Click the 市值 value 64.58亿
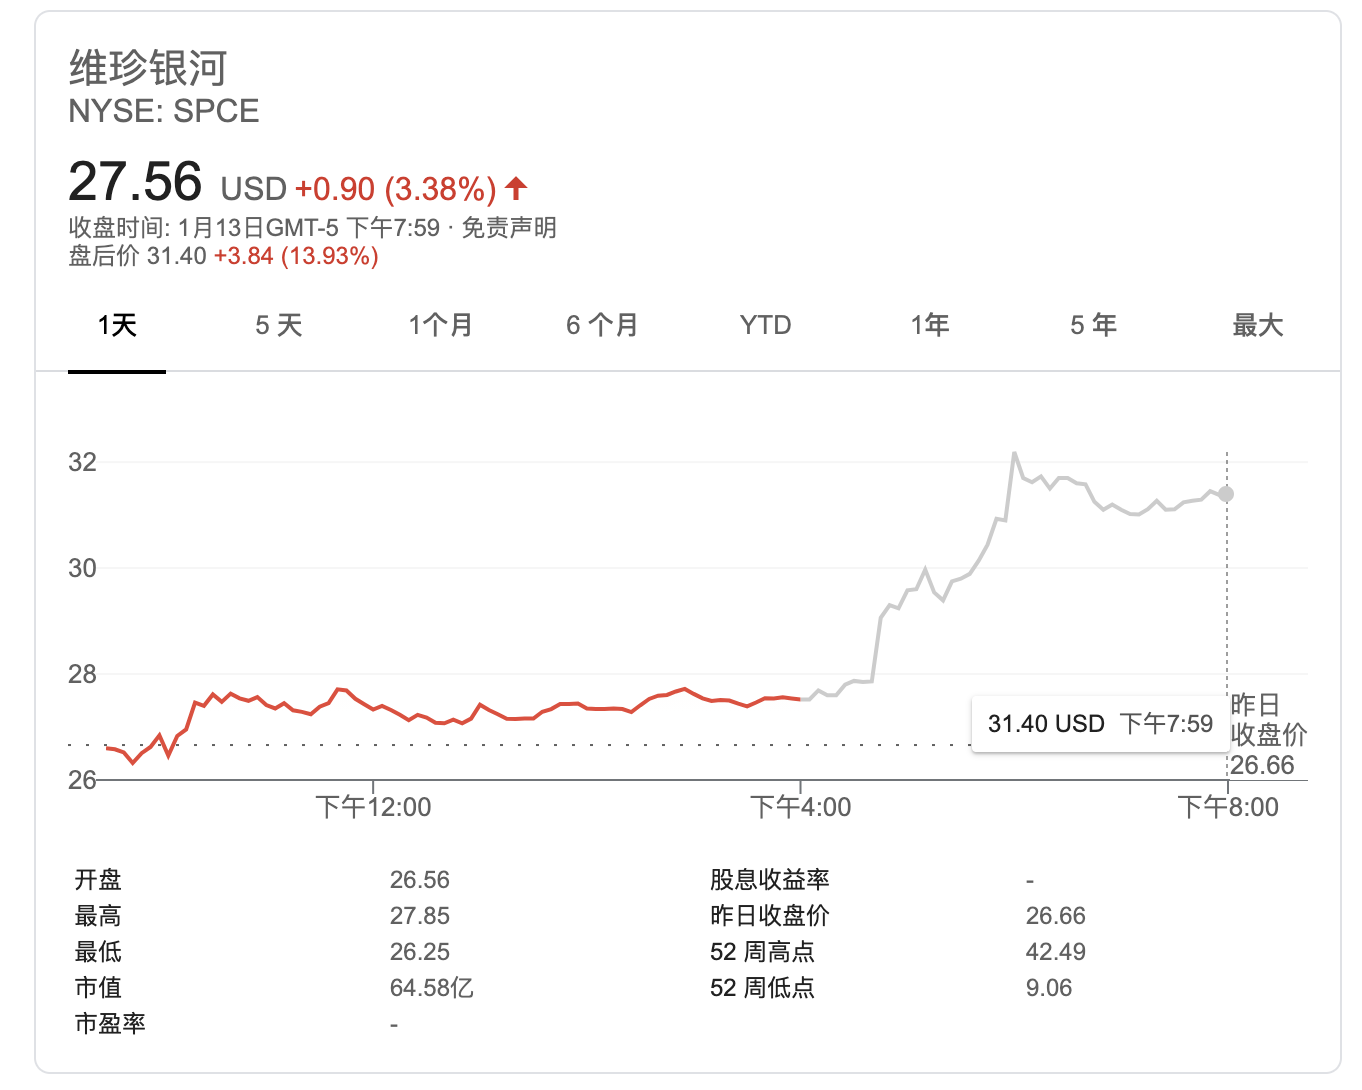Viewport: 1362px width, 1090px height. [x=431, y=988]
